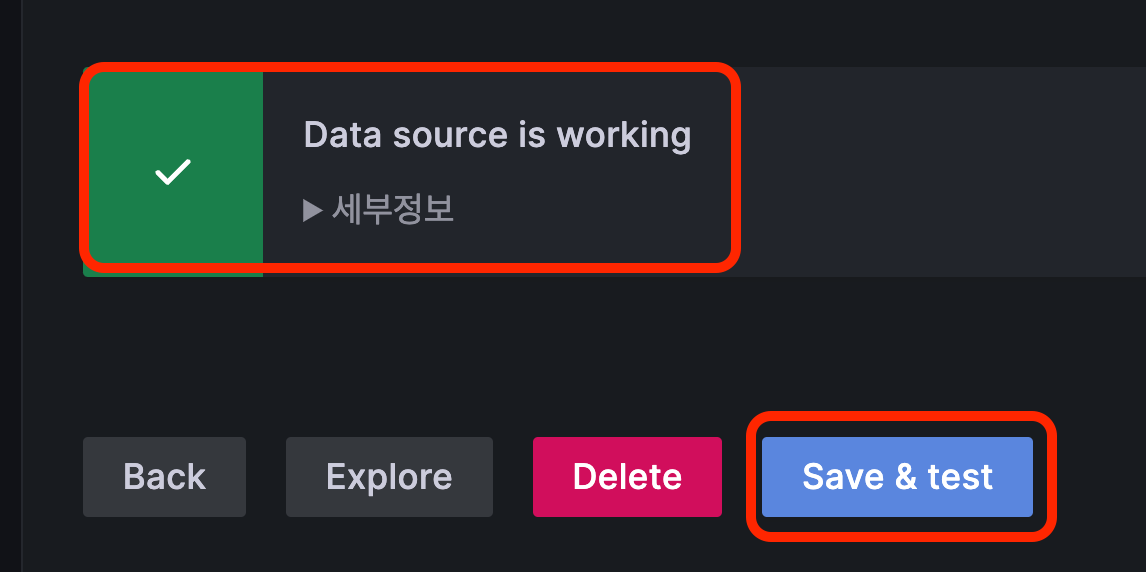Go back using the Back button
Image resolution: width=1146 pixels, height=572 pixels.
click(x=164, y=477)
